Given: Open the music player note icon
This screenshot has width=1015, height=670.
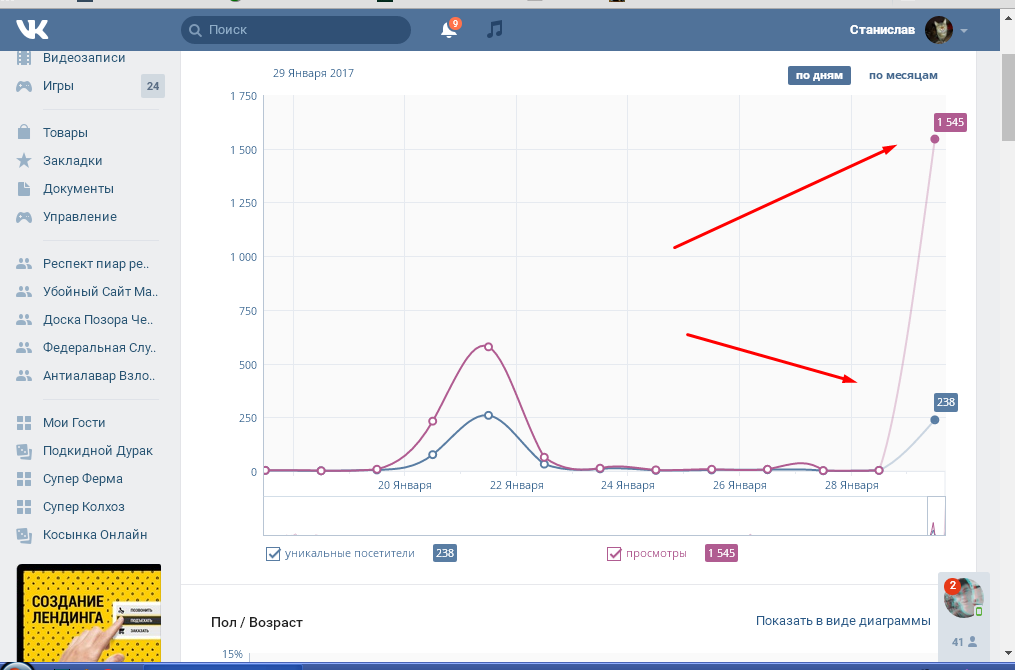Looking at the screenshot, I should (x=494, y=30).
